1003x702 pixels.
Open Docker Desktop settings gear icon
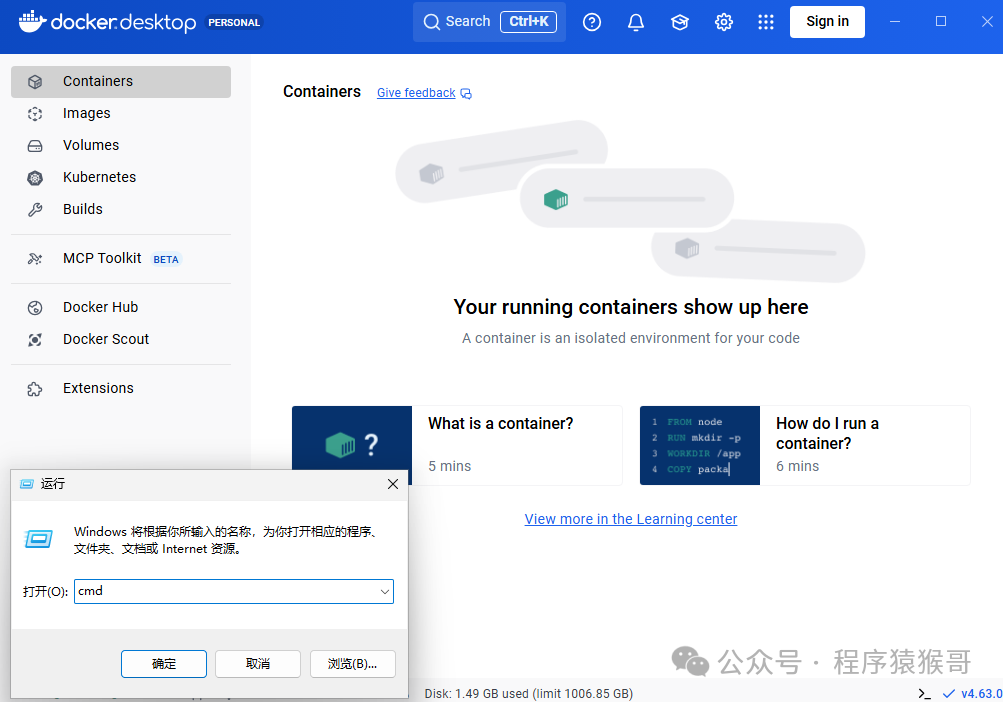point(724,22)
